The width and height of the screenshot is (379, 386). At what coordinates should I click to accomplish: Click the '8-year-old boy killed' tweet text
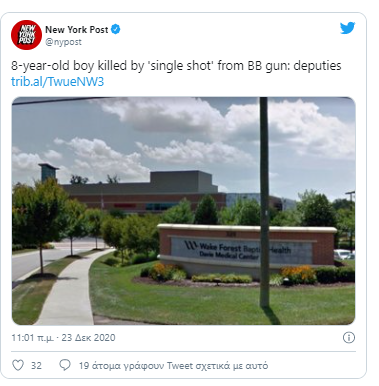coord(176,66)
